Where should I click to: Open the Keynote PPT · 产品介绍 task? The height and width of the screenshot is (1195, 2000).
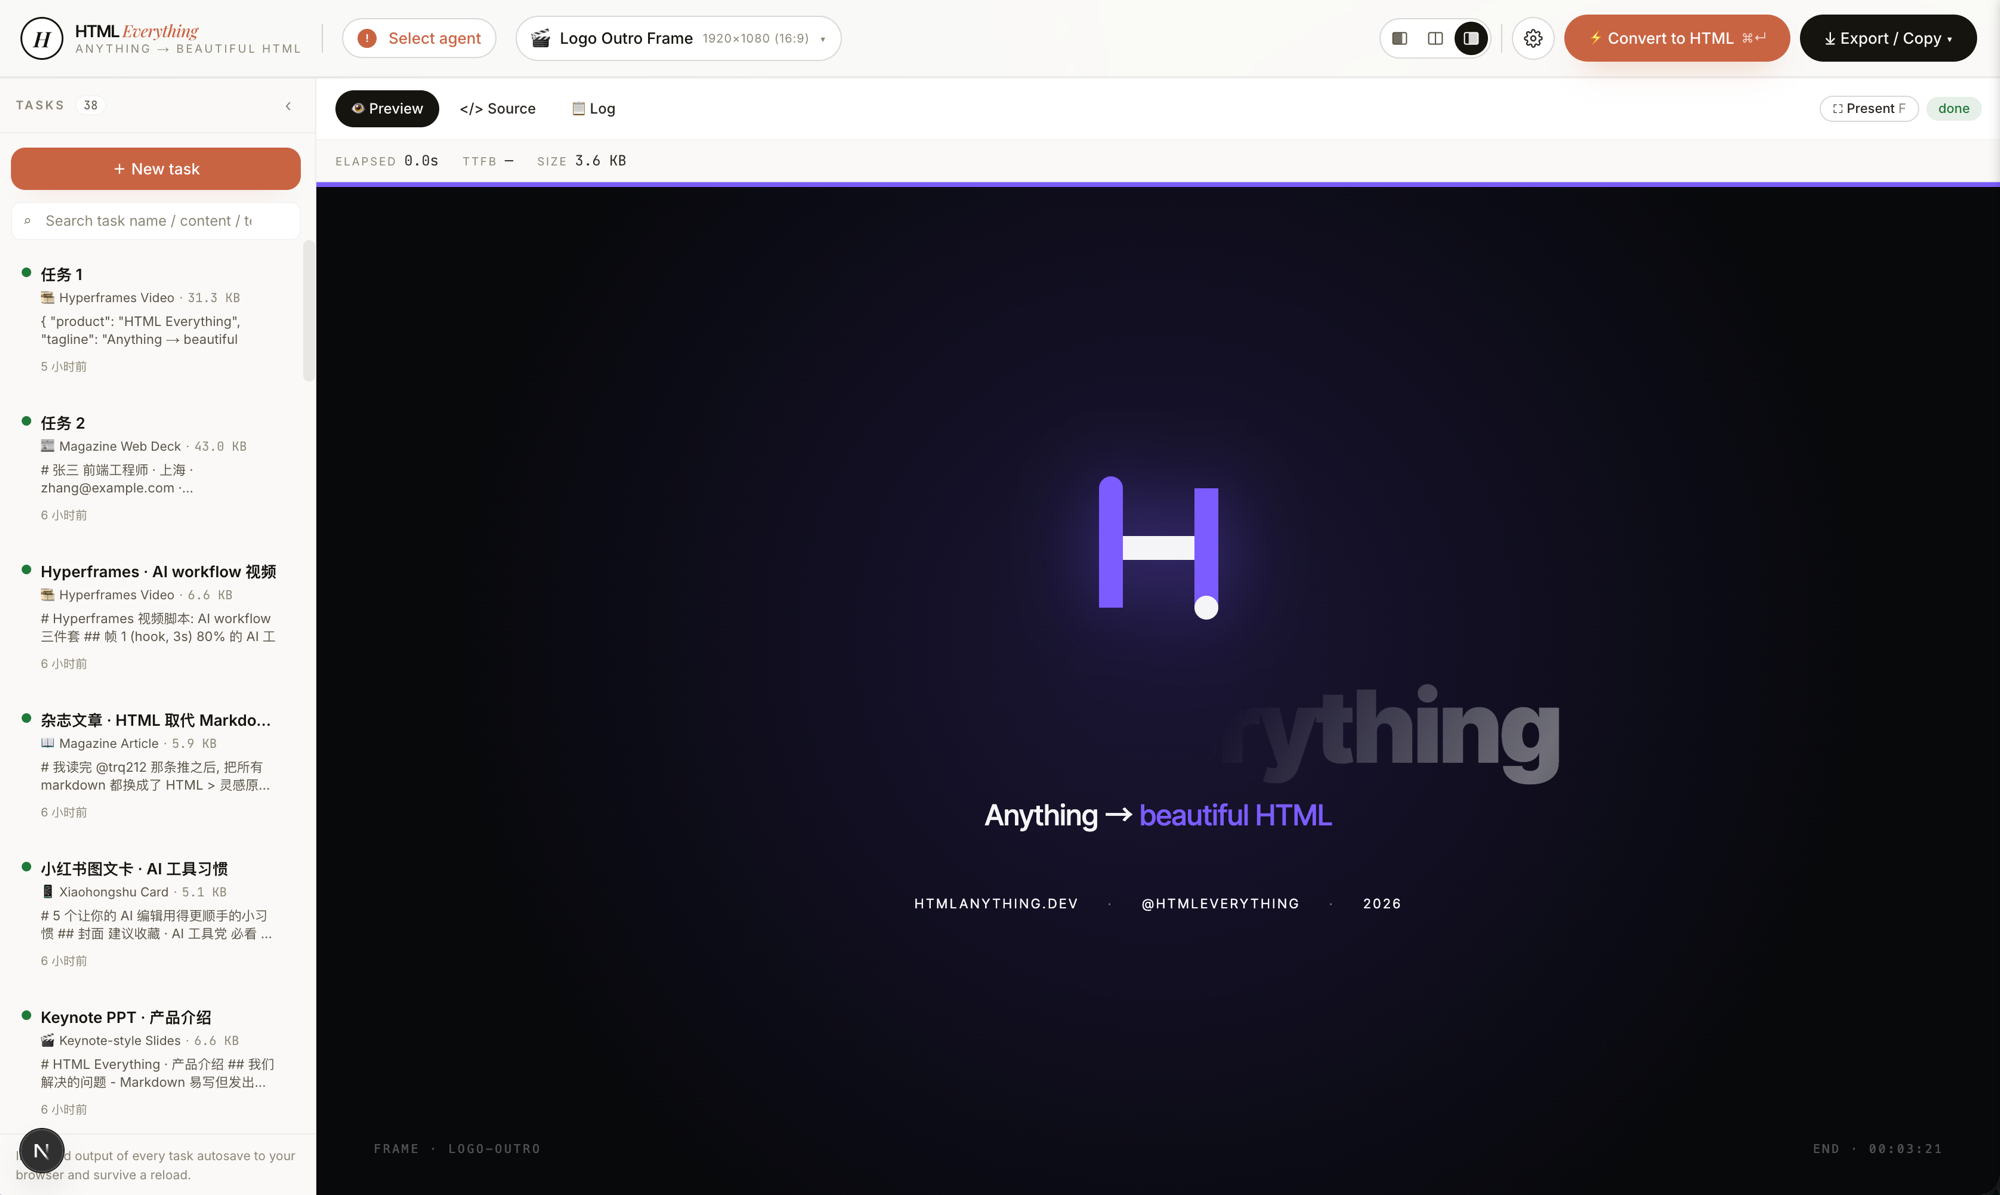(x=156, y=1062)
